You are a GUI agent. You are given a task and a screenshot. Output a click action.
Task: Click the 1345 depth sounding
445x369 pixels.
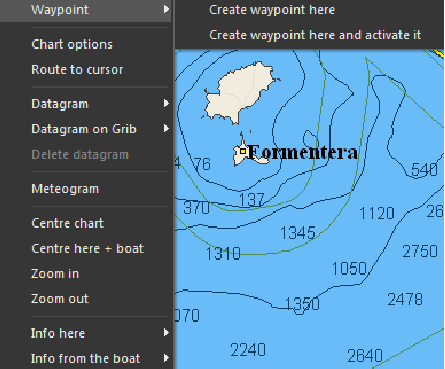tap(298, 232)
